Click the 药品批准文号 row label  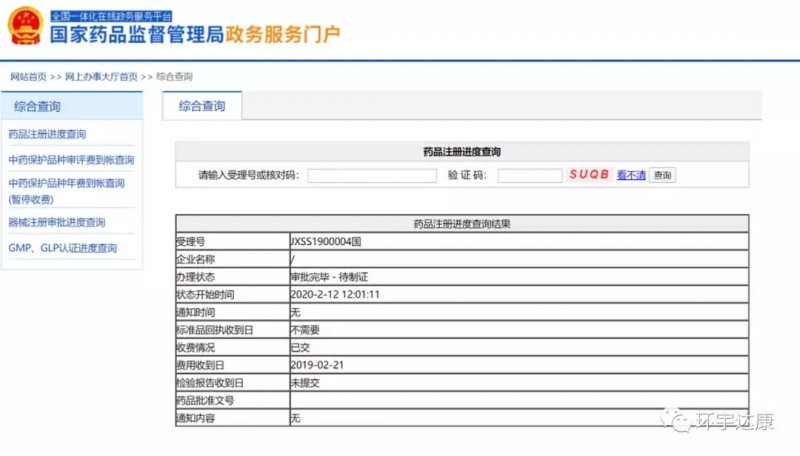click(x=205, y=400)
